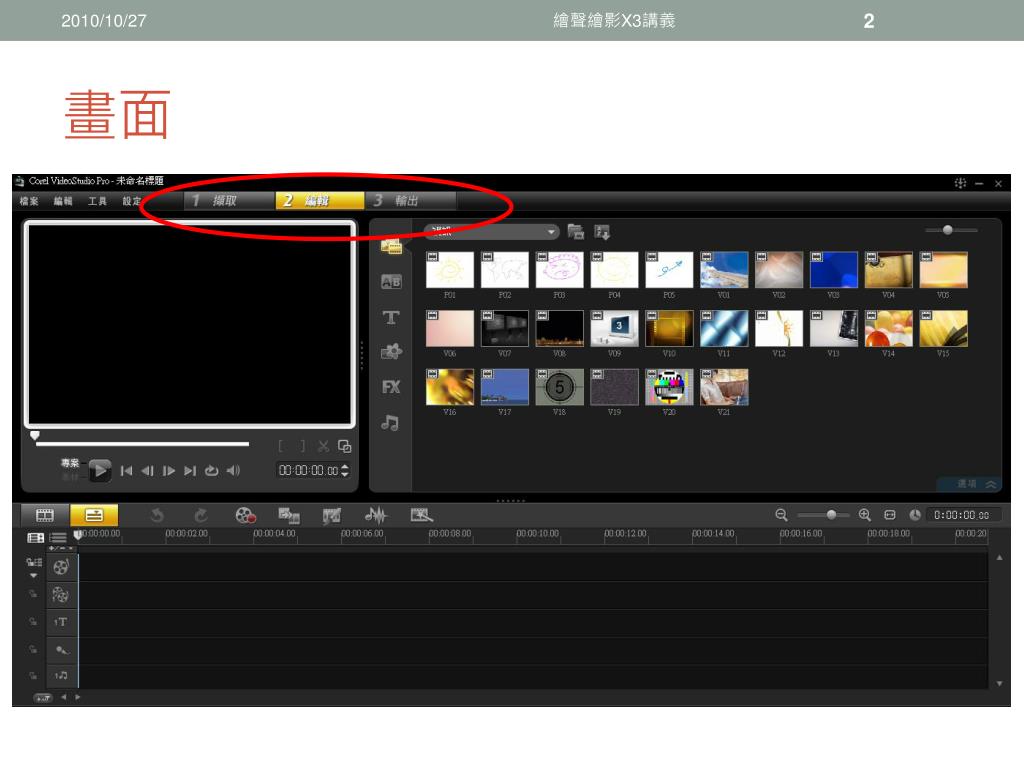Viewport: 1024px width, 768px height.
Task: Play the project in preview
Action: 100,470
